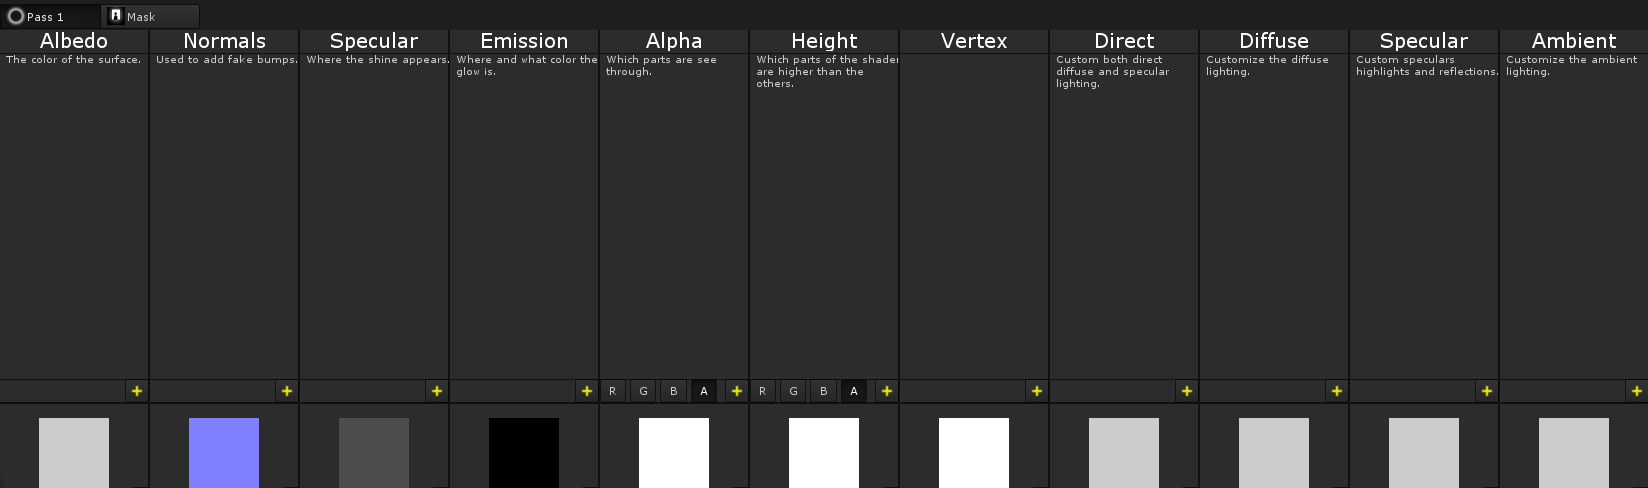Toggle the B channel under Height
Image resolution: width=1648 pixels, height=488 pixels.
tap(824, 391)
